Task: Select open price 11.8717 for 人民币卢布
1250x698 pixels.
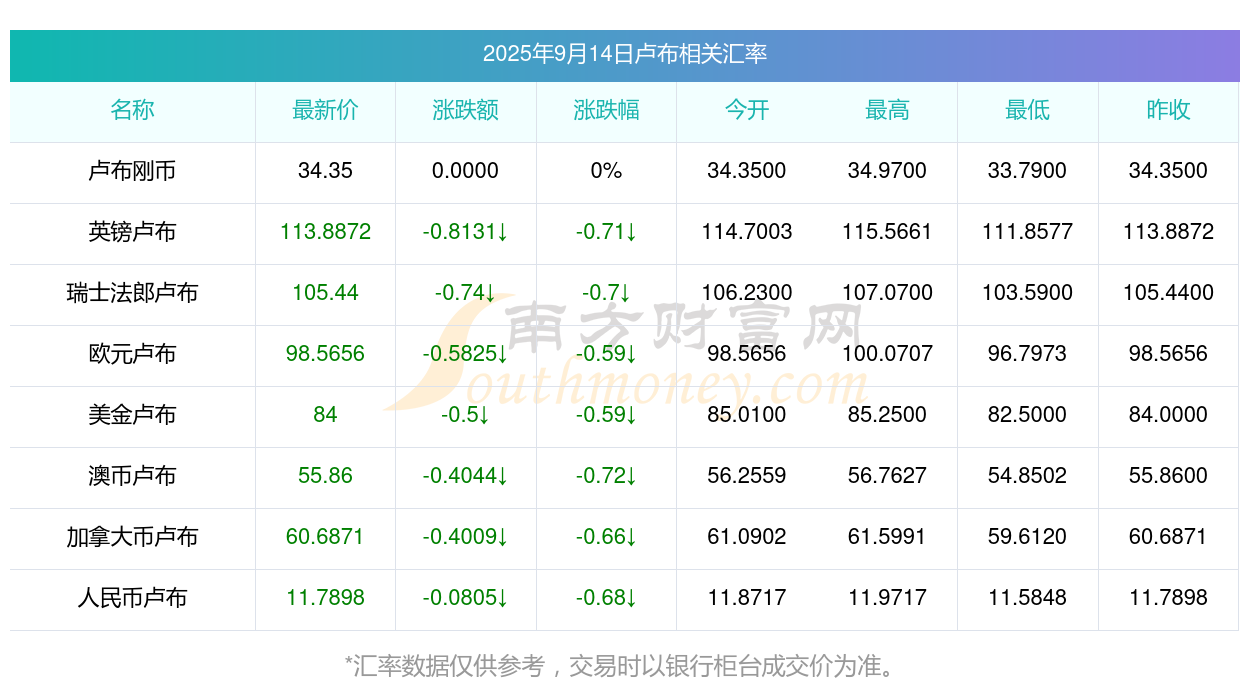Action: point(747,598)
